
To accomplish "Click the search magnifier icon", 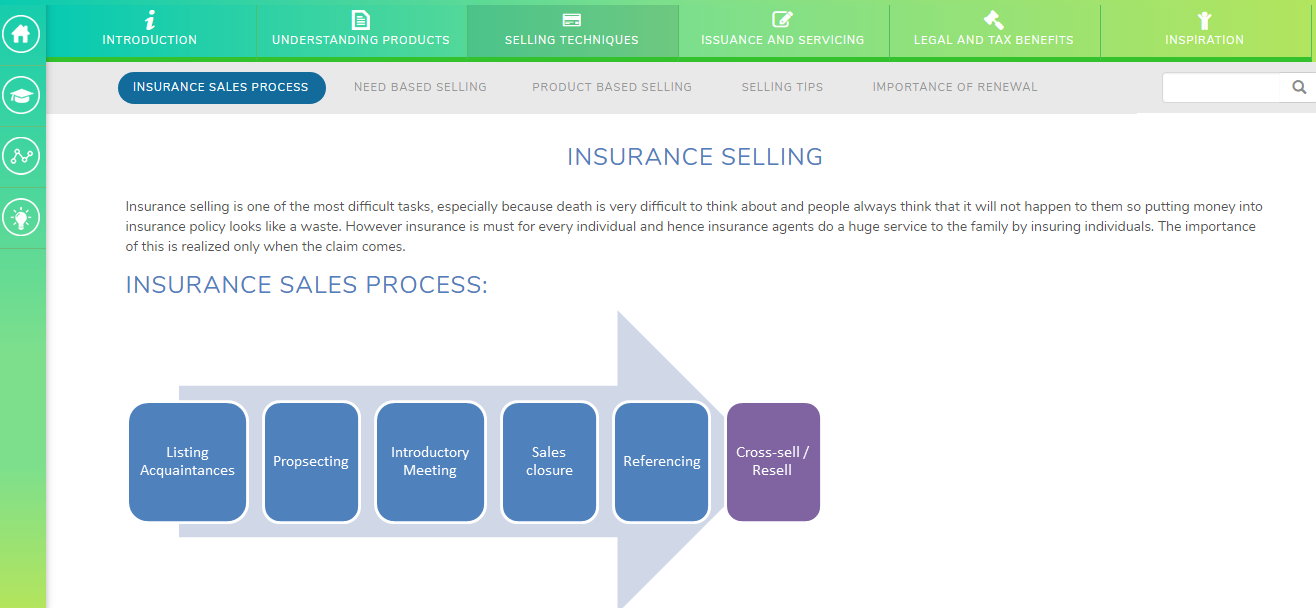I will point(1299,88).
